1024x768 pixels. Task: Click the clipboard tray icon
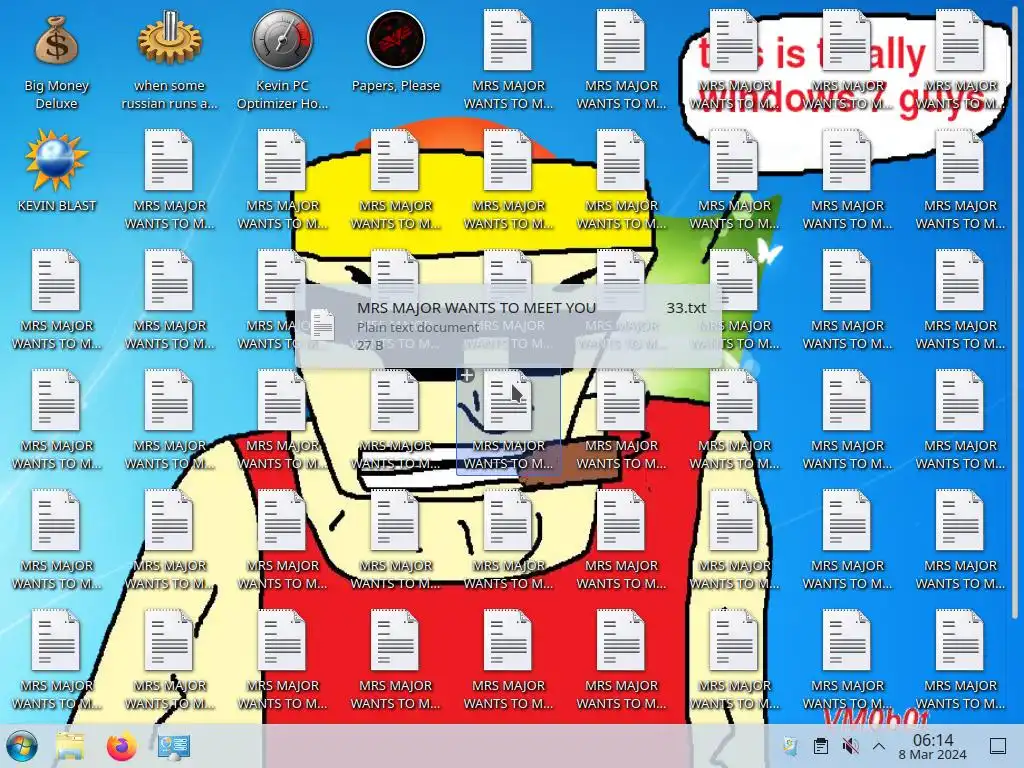point(821,746)
